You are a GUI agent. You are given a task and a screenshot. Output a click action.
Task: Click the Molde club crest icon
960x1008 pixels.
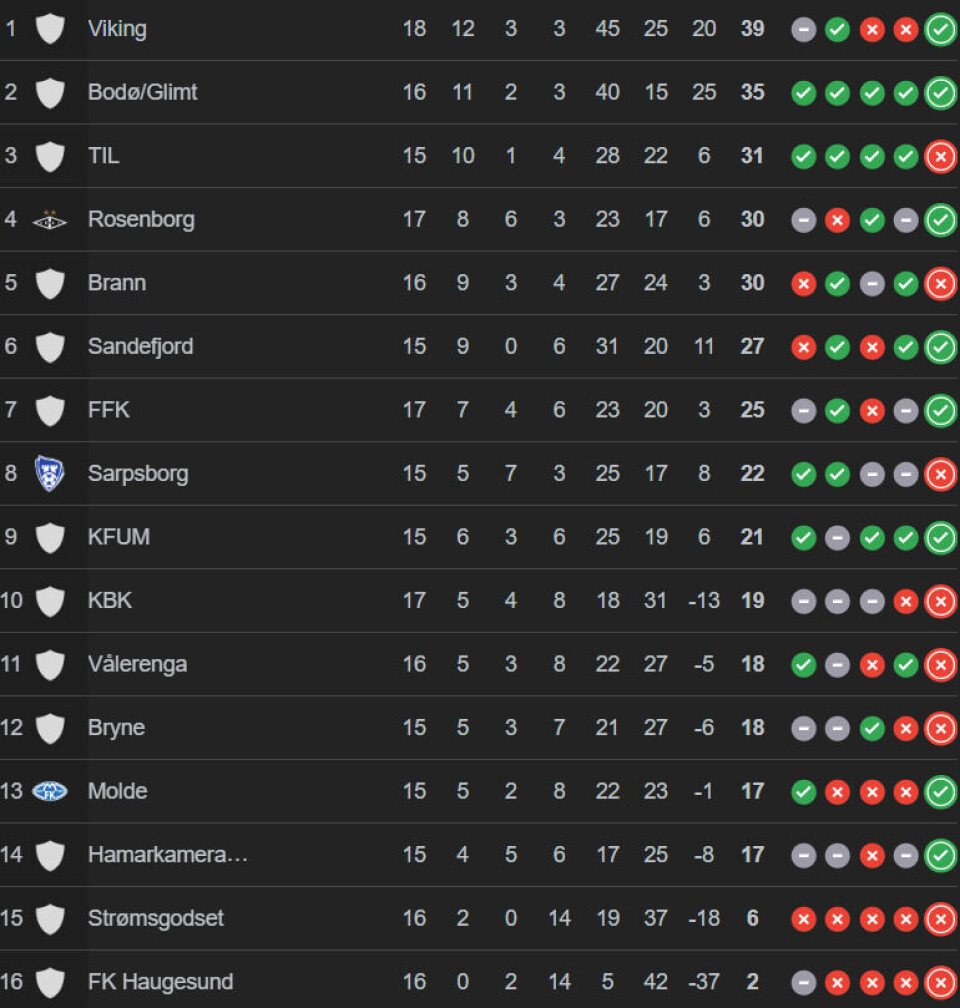(x=50, y=791)
